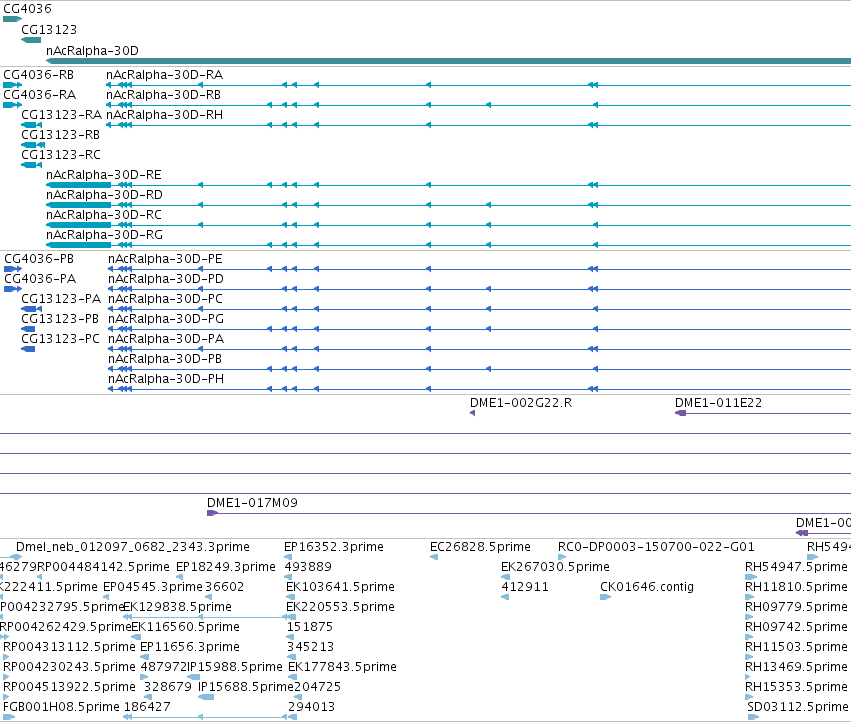The height and width of the screenshot is (722, 851).
Task: Click the EK129838.5prime feature label
Action: [x=177, y=607]
